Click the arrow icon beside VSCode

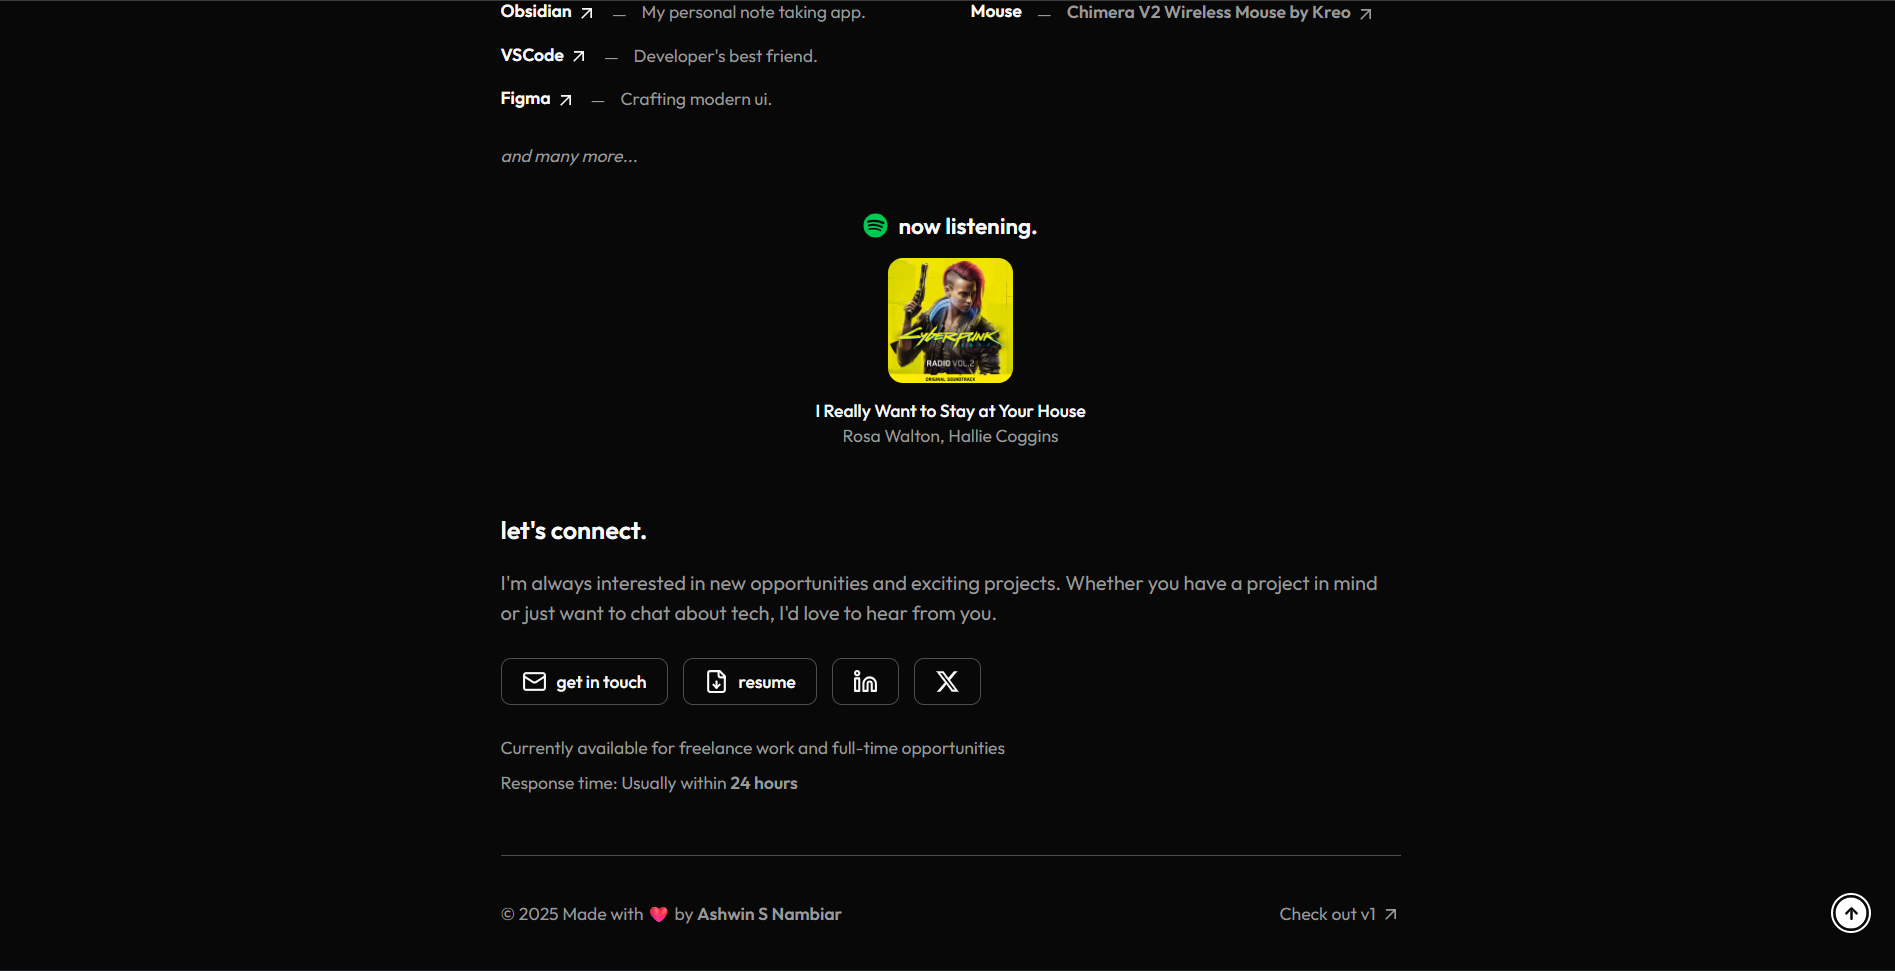coord(579,56)
